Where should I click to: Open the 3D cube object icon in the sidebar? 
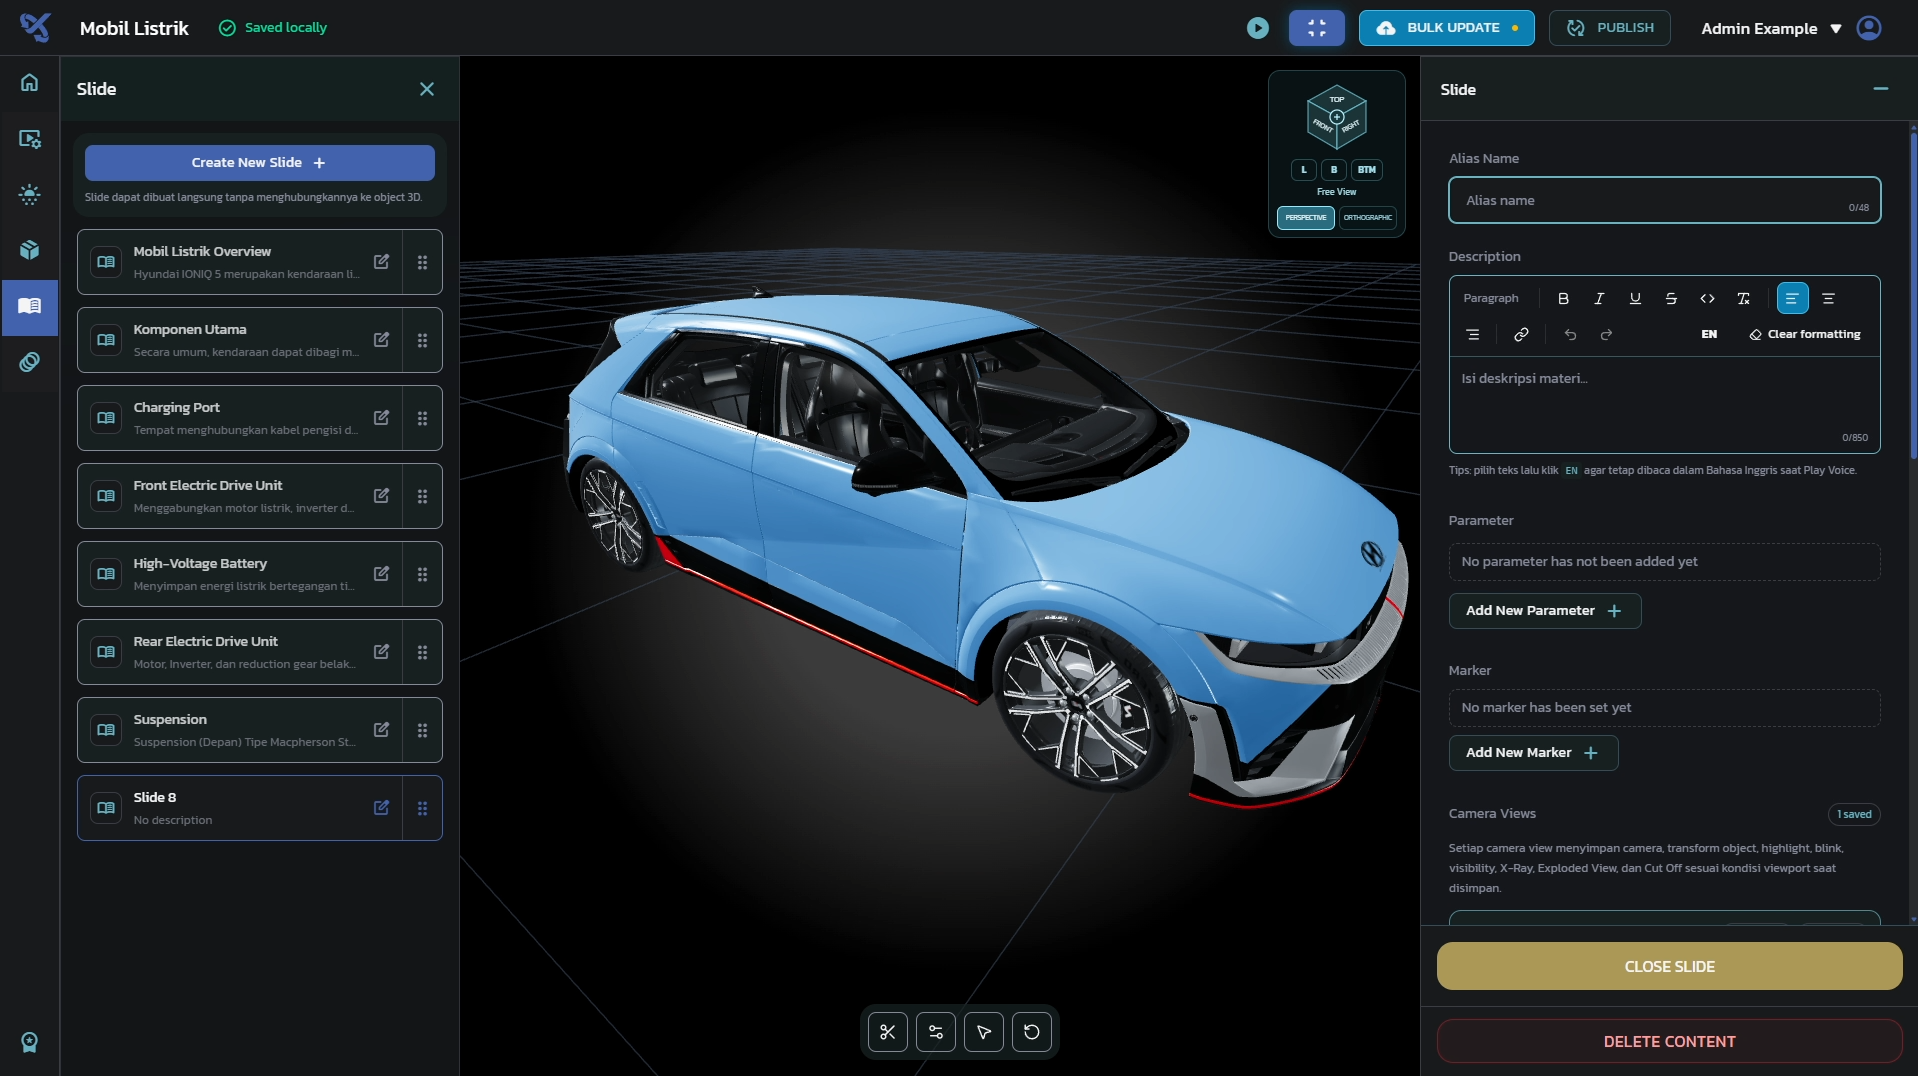(x=30, y=250)
